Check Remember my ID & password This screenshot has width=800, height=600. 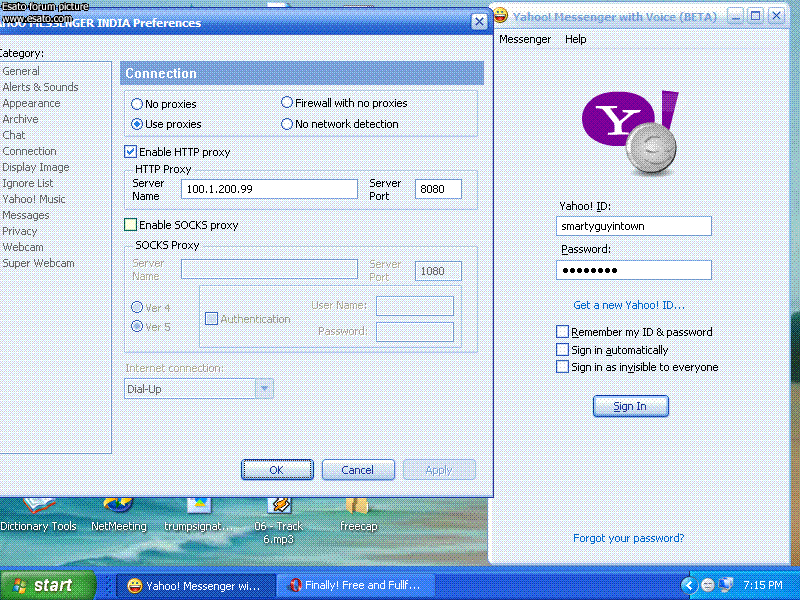562,332
